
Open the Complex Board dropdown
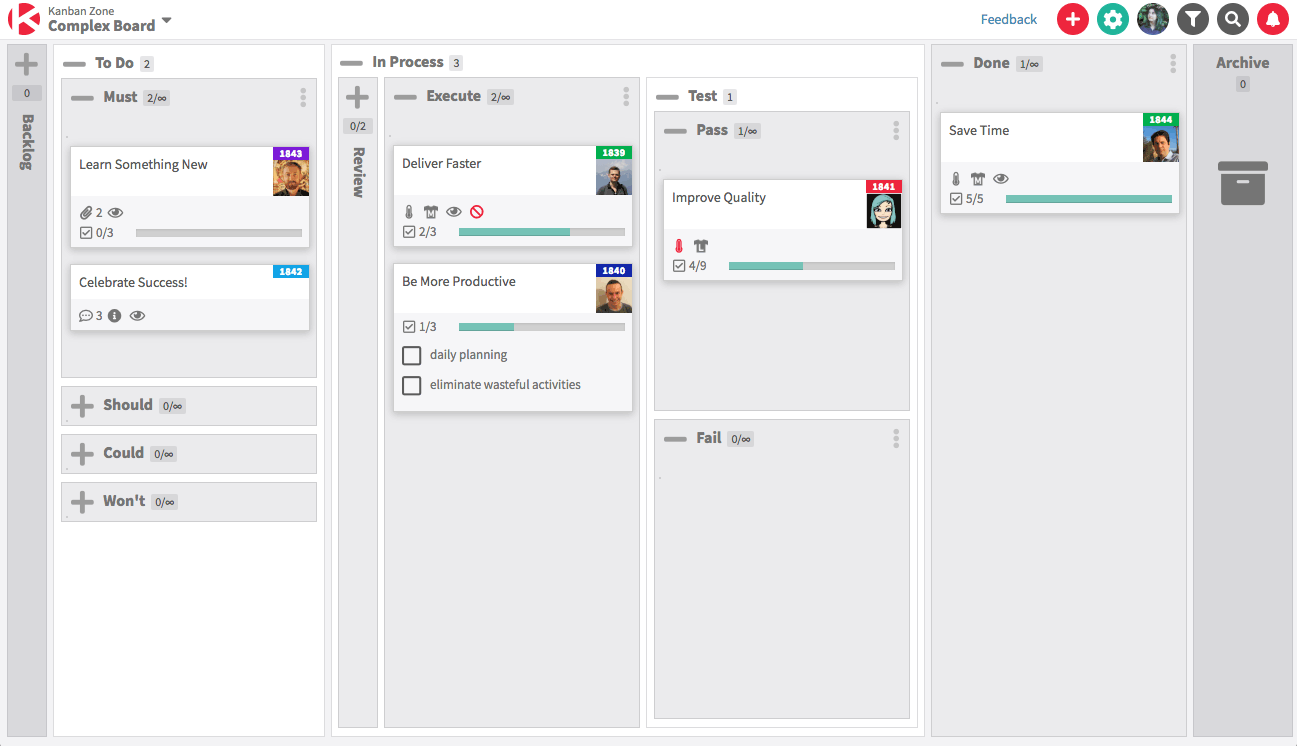click(165, 19)
